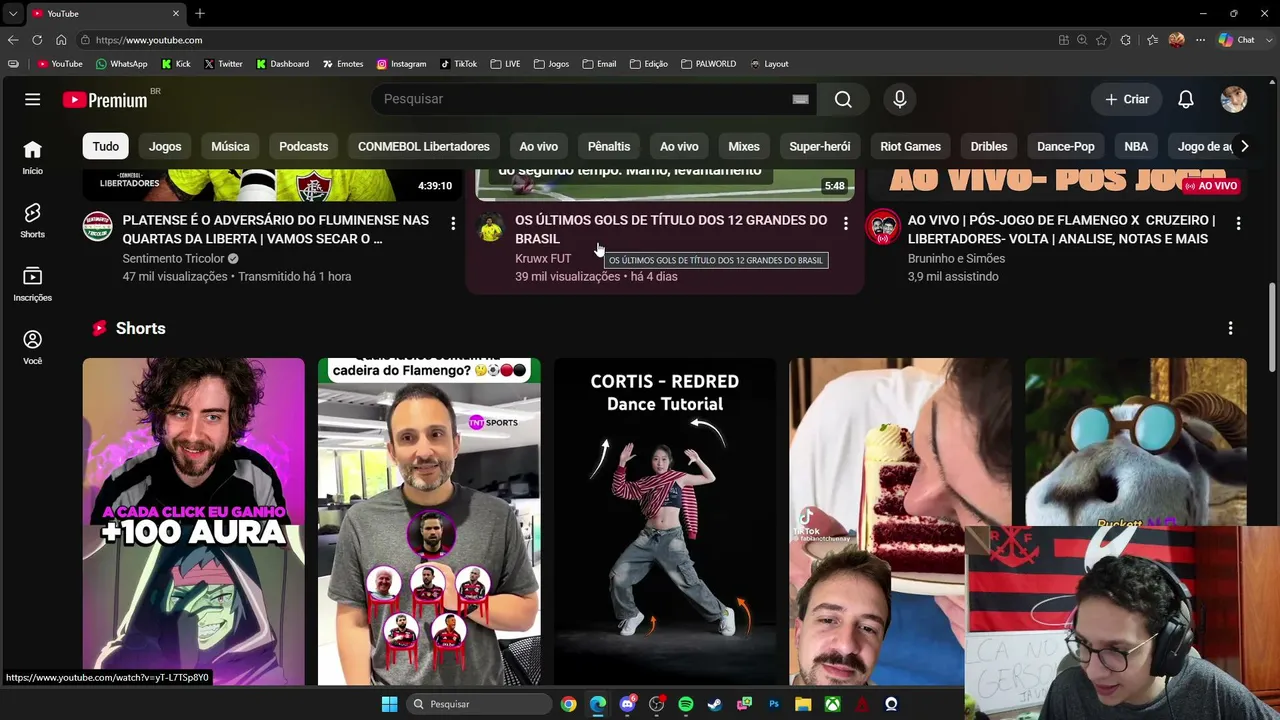Open the browser extensions puzzle icon
The image size is (1280, 720).
click(1126, 40)
